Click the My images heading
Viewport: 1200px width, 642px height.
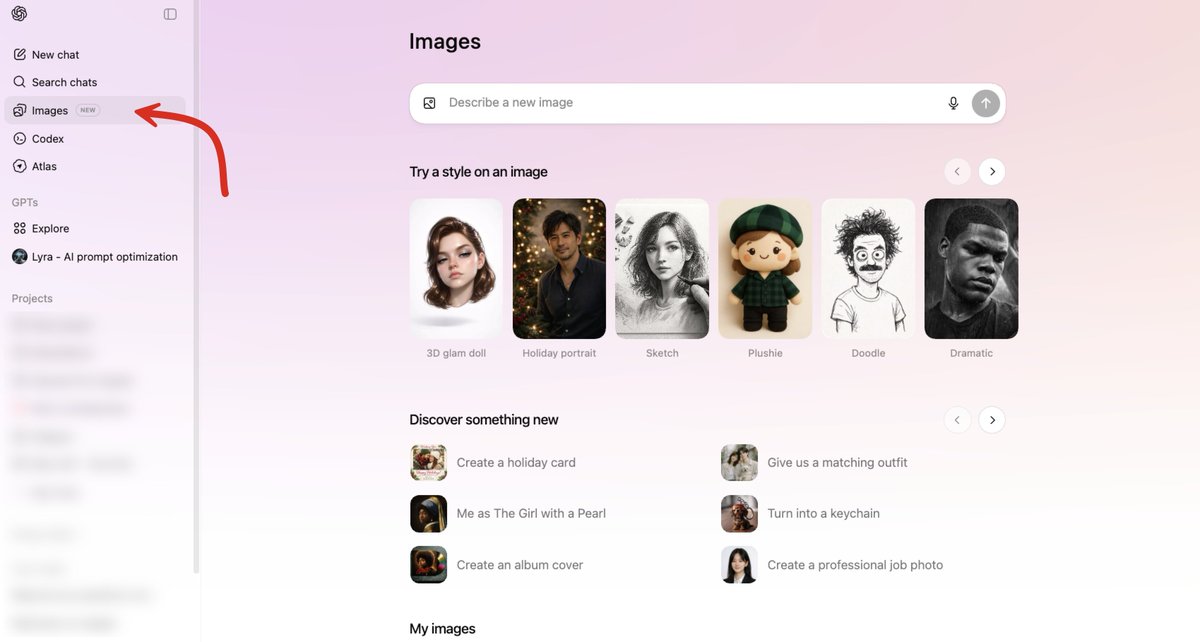click(x=442, y=629)
